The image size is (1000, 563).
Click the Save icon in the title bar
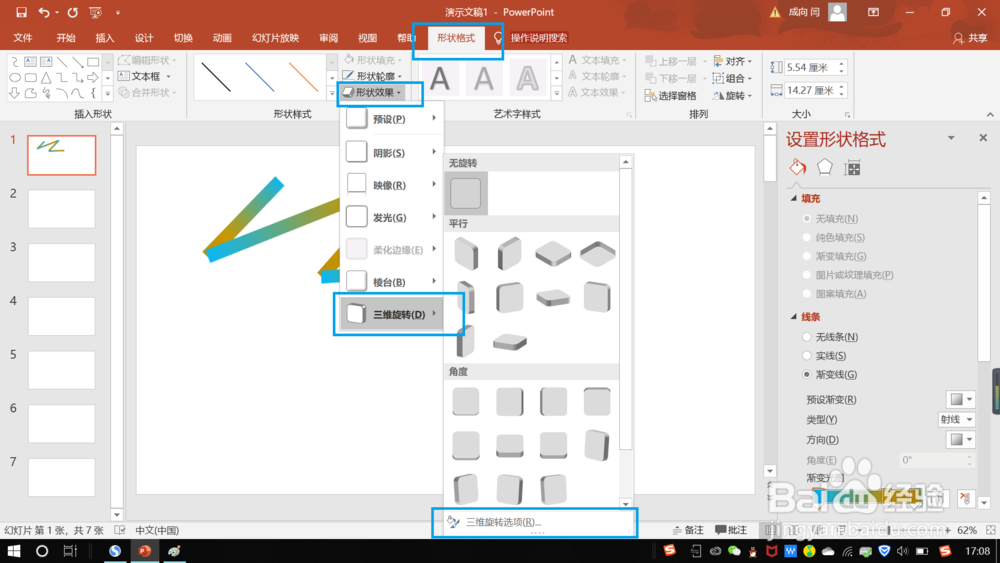point(21,12)
